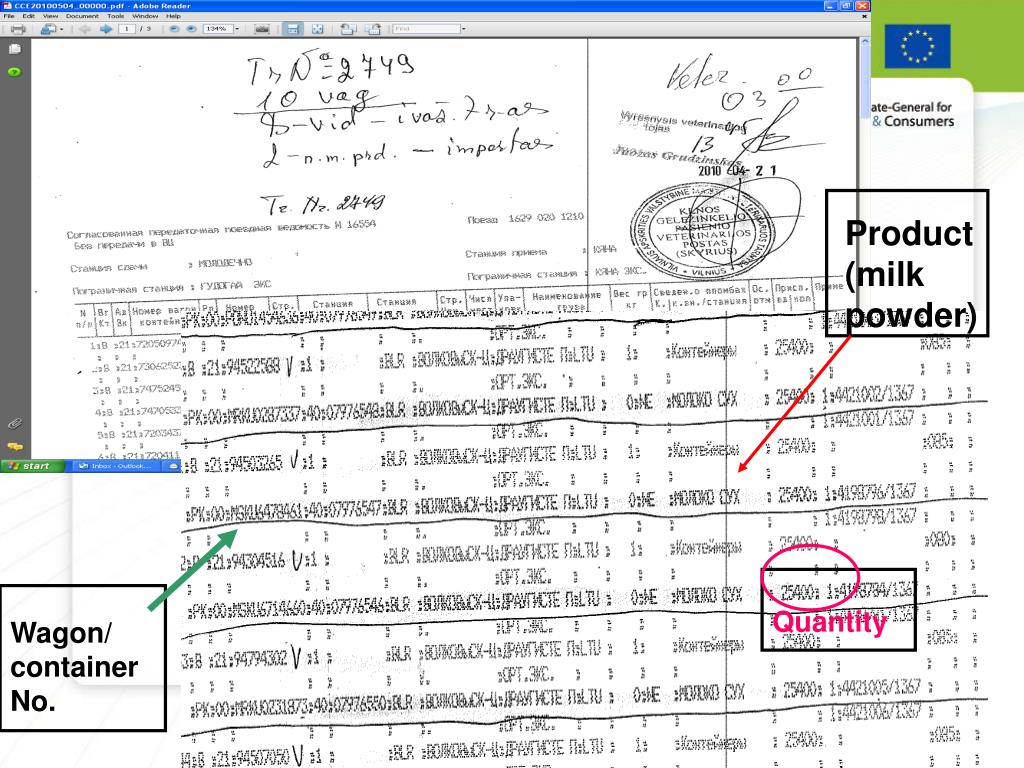Click the zoom out (minus) button
1024x768 pixels.
(x=174, y=29)
